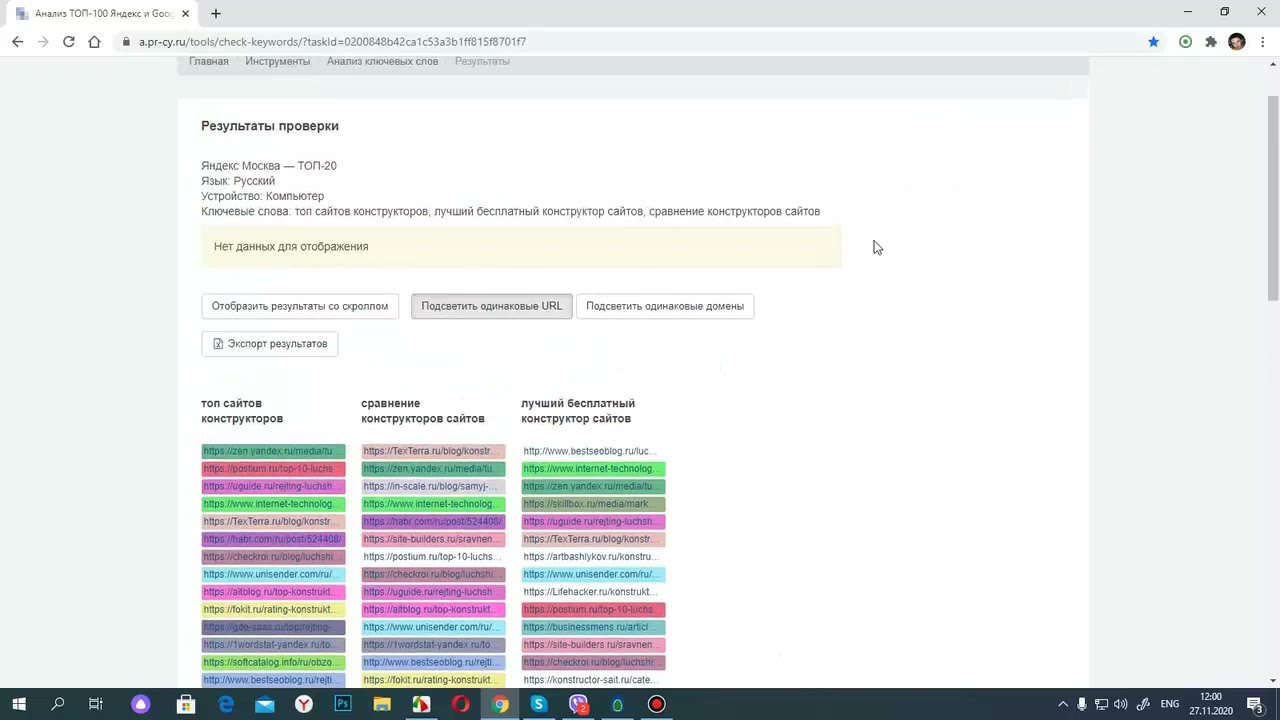This screenshot has width=1280, height=720.
Task: Open zen.yandex.ru link in first column
Action: [273, 451]
